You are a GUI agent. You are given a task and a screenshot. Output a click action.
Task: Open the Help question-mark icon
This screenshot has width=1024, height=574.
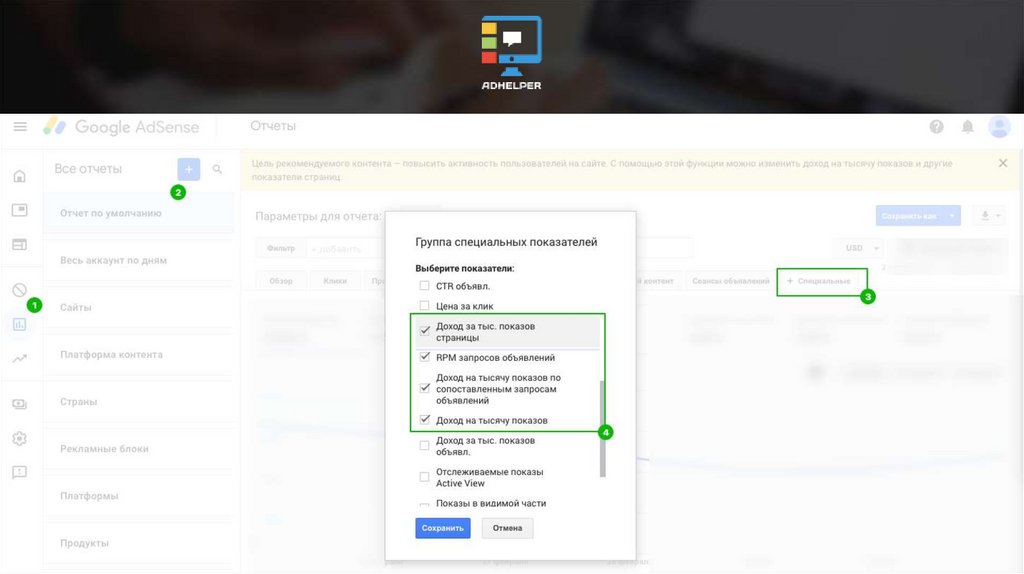(936, 127)
